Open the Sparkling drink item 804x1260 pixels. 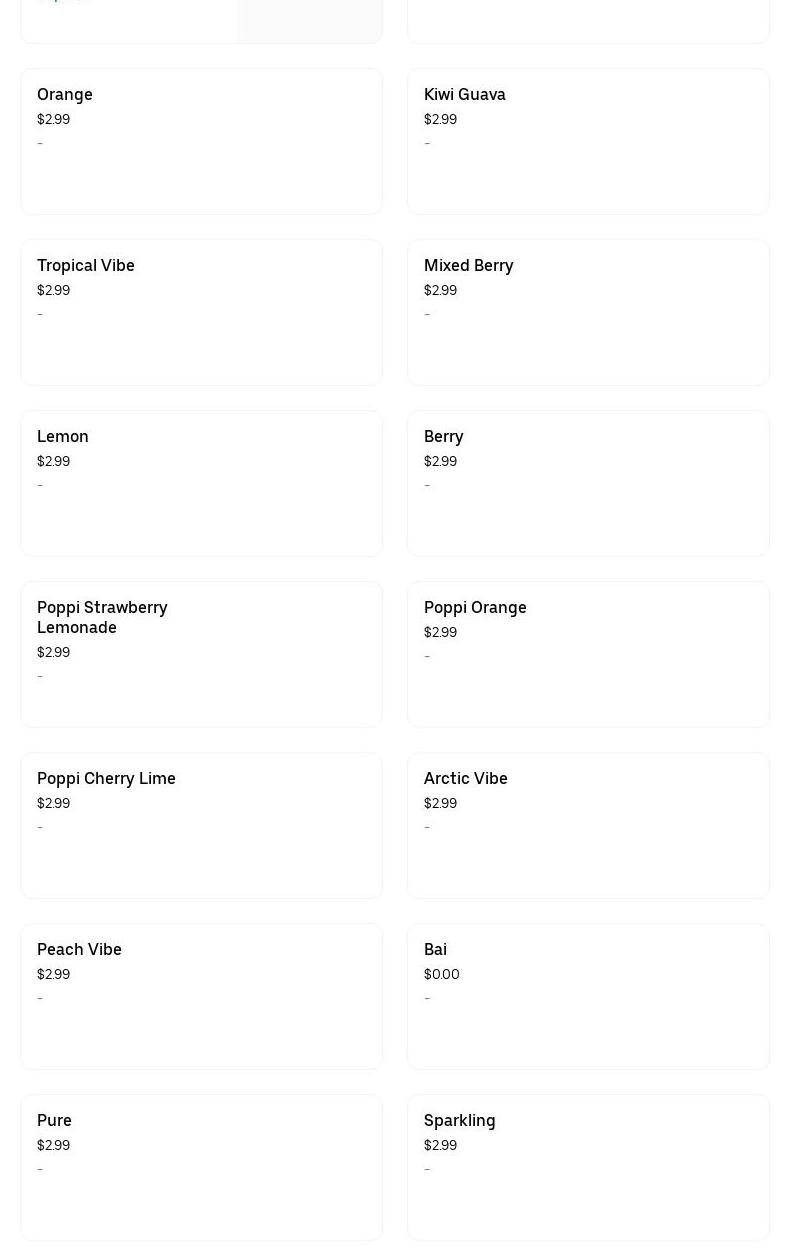click(588, 1167)
